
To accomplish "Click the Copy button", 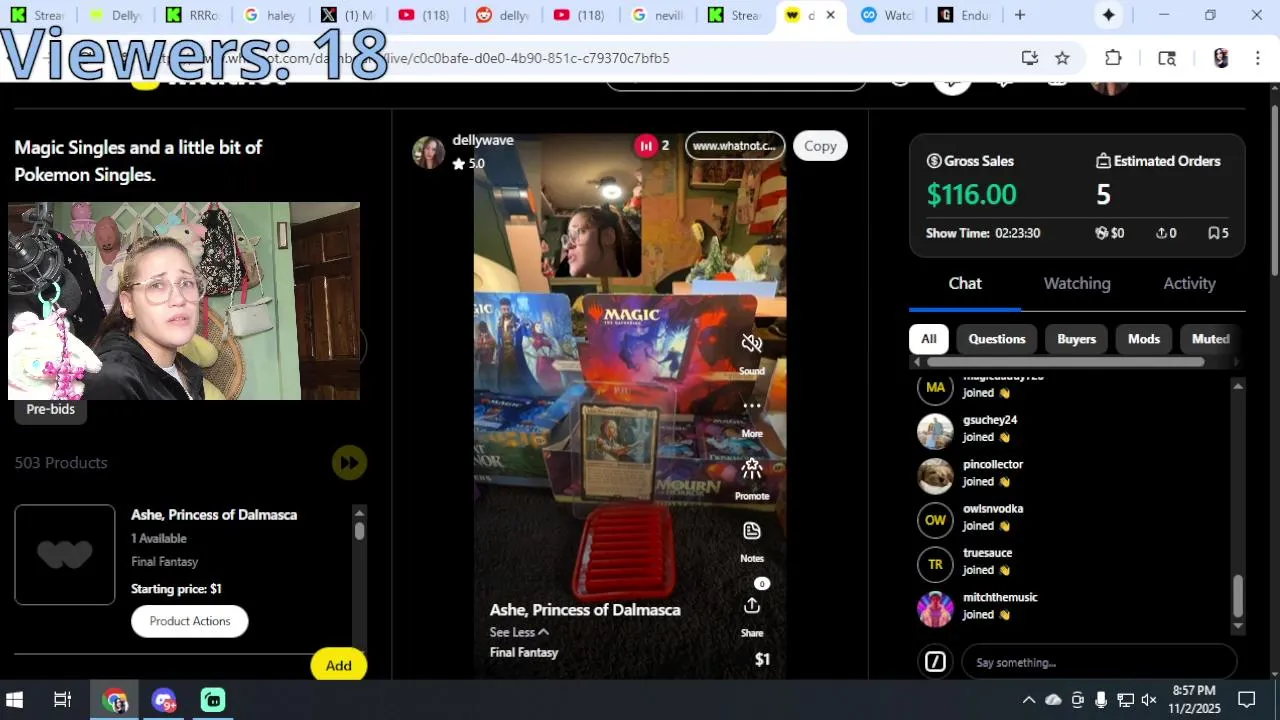I will tap(820, 146).
